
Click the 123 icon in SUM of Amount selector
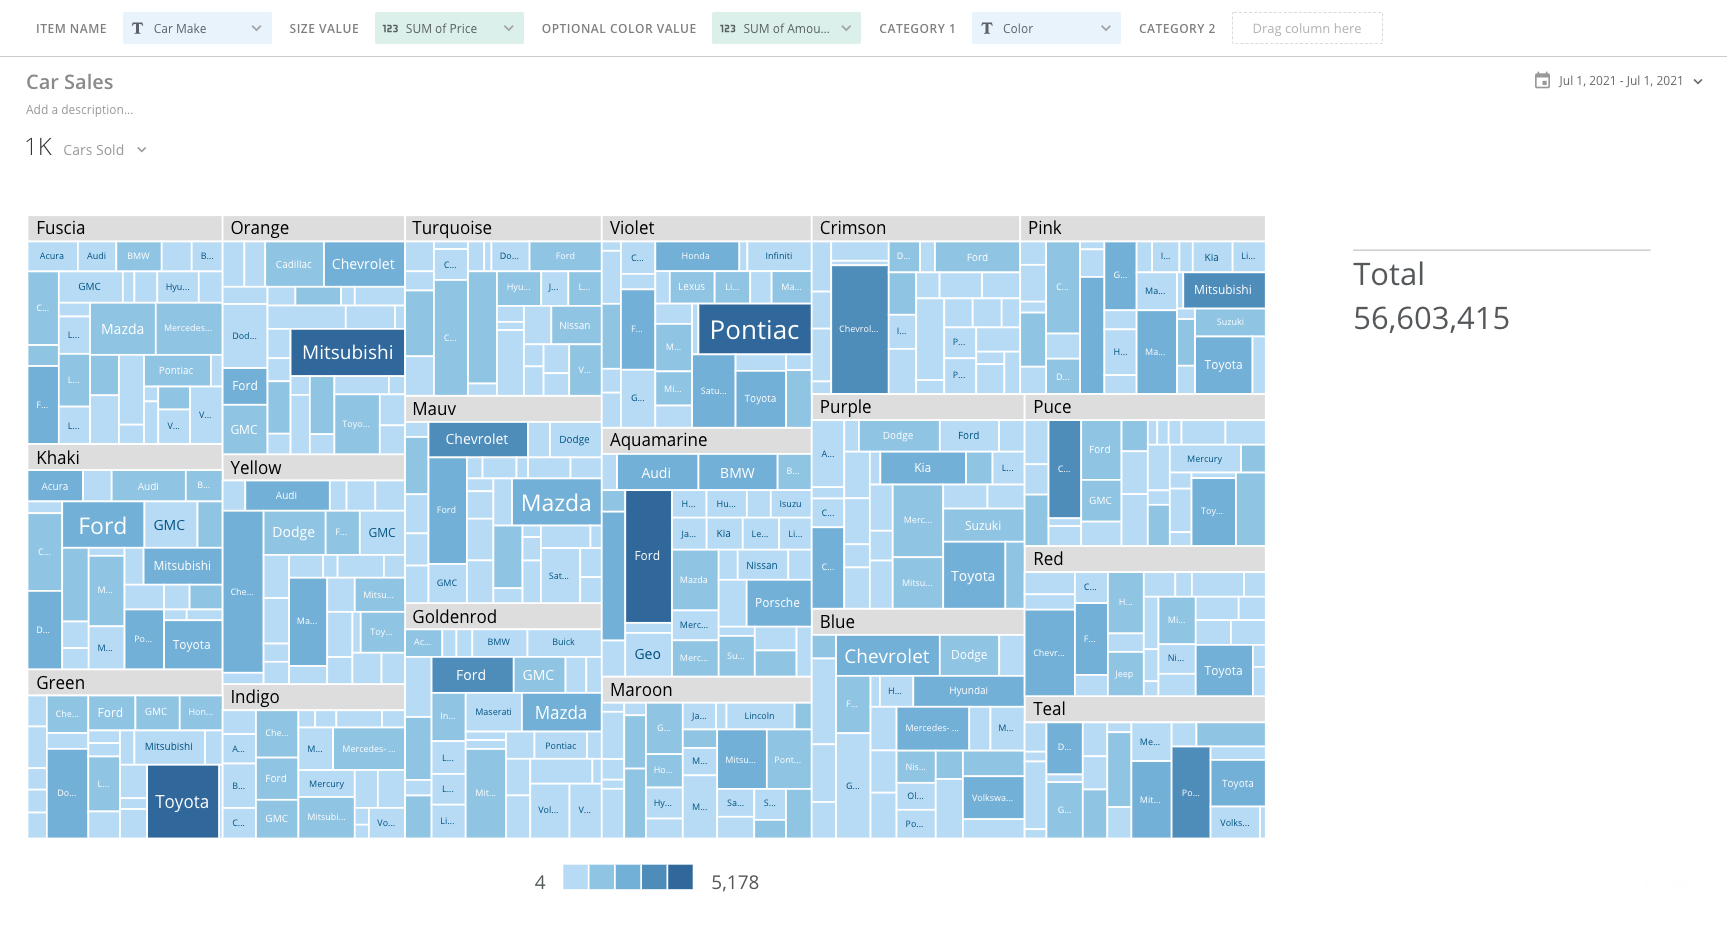click(728, 28)
